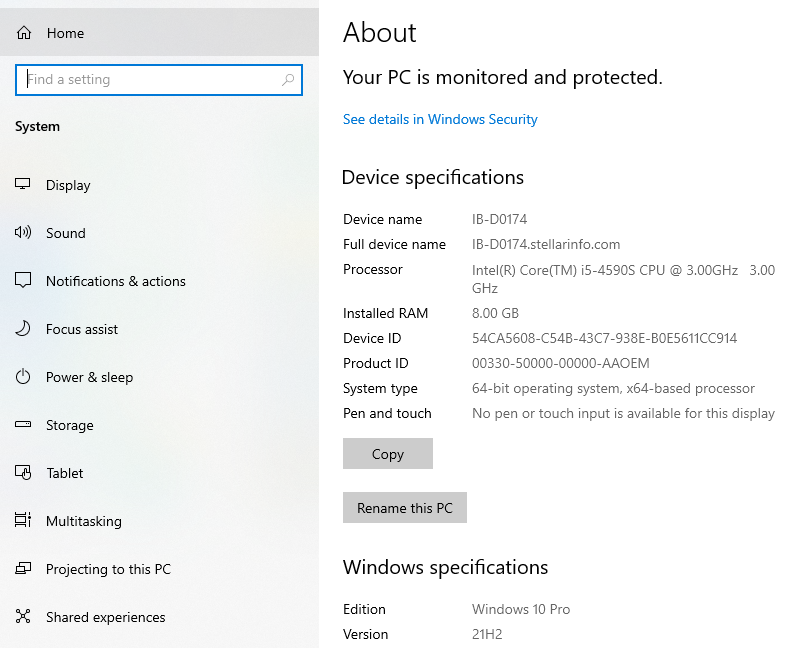The image size is (811, 648).
Task: Click the Notifications speech bubble icon
Action: pos(23,281)
